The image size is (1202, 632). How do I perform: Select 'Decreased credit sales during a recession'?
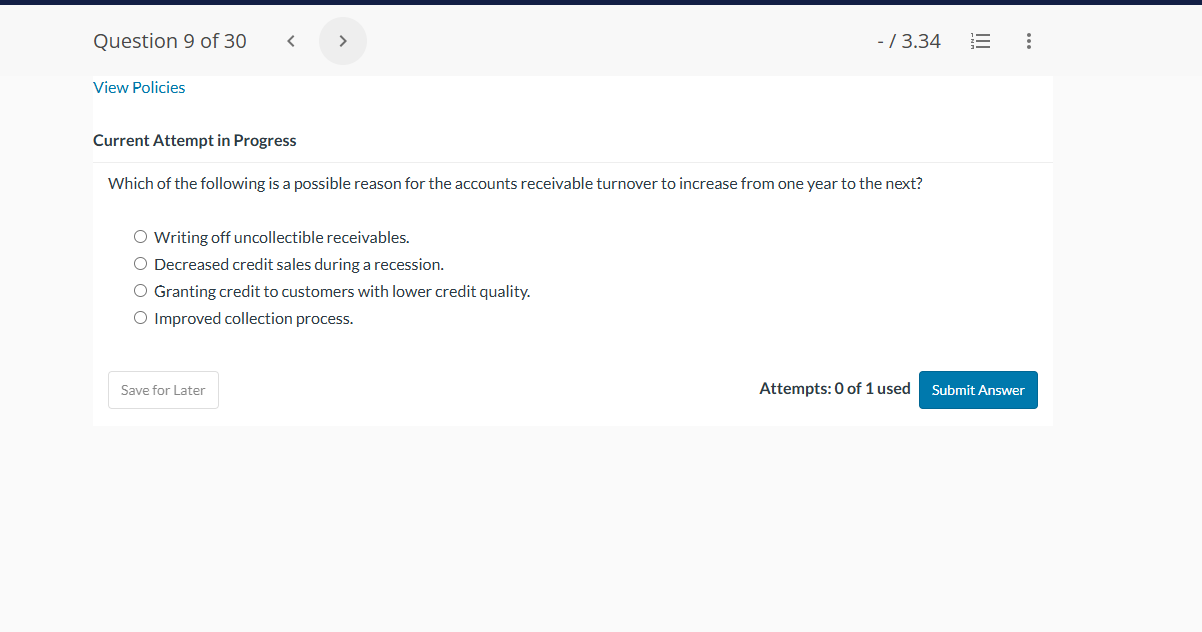tap(140, 263)
